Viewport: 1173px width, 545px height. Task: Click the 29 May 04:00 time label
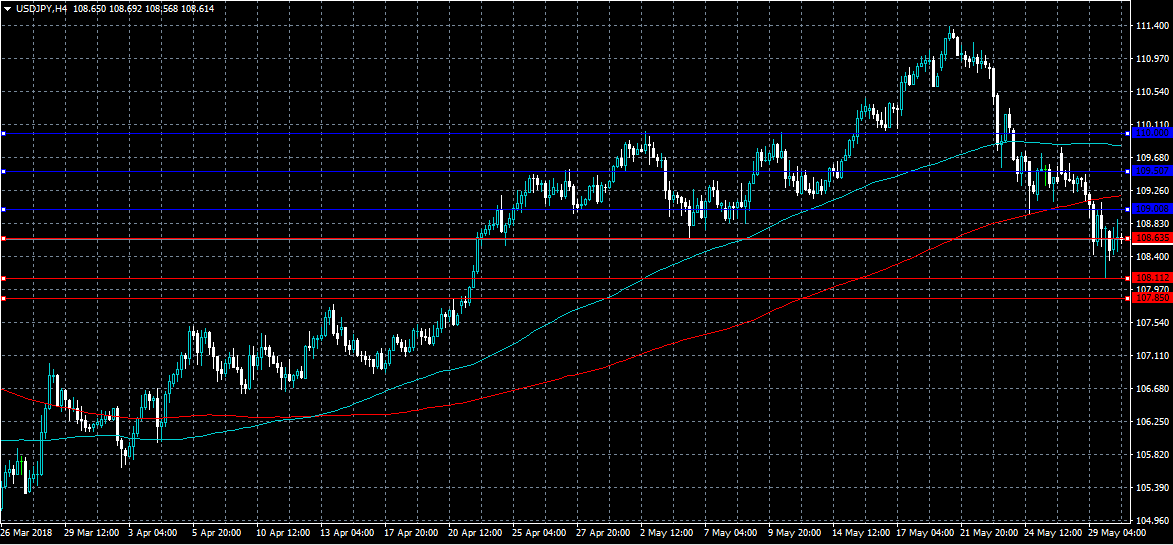[1116, 533]
